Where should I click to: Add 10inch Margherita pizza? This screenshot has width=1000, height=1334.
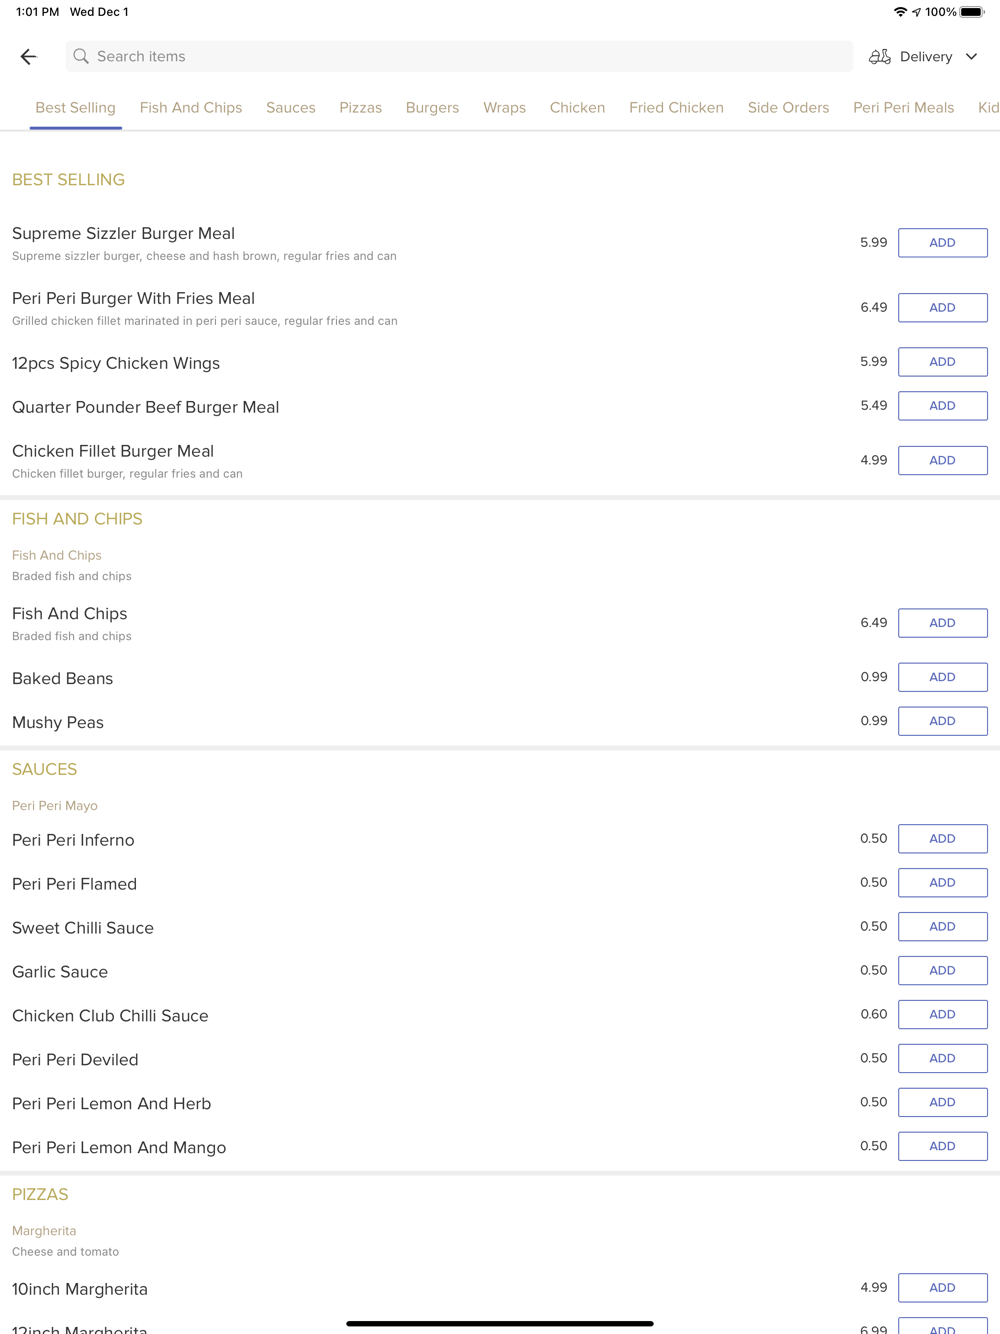(942, 1288)
